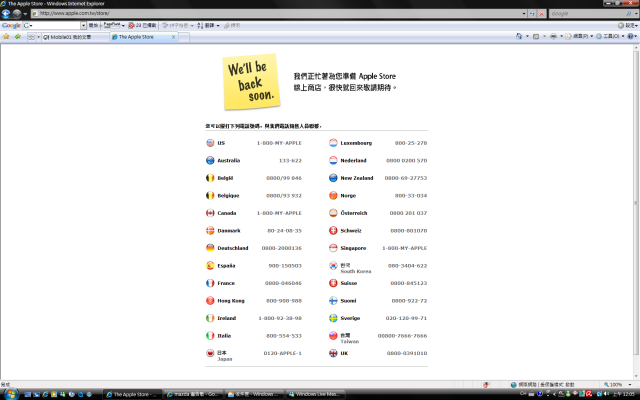
Task: Click the browser Back arrow button
Action: coord(6,13)
